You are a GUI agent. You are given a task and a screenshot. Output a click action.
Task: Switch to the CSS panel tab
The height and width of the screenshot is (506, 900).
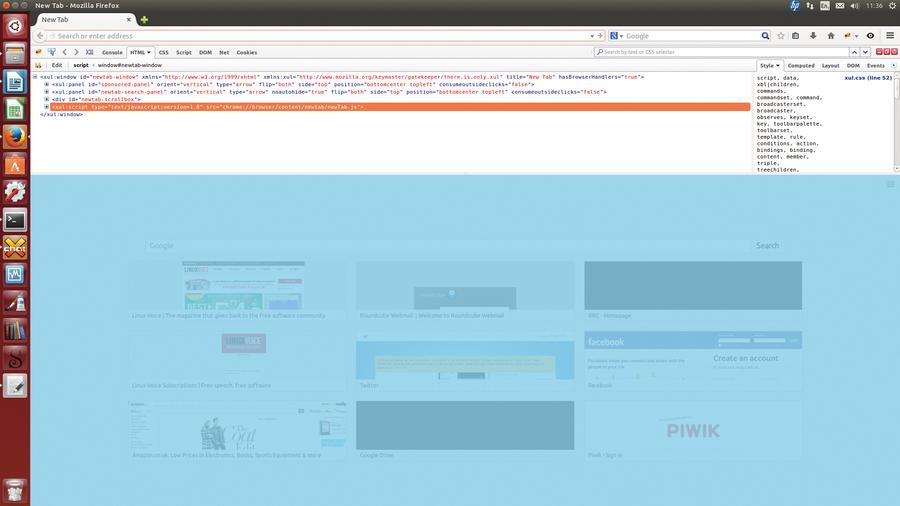[x=164, y=52]
